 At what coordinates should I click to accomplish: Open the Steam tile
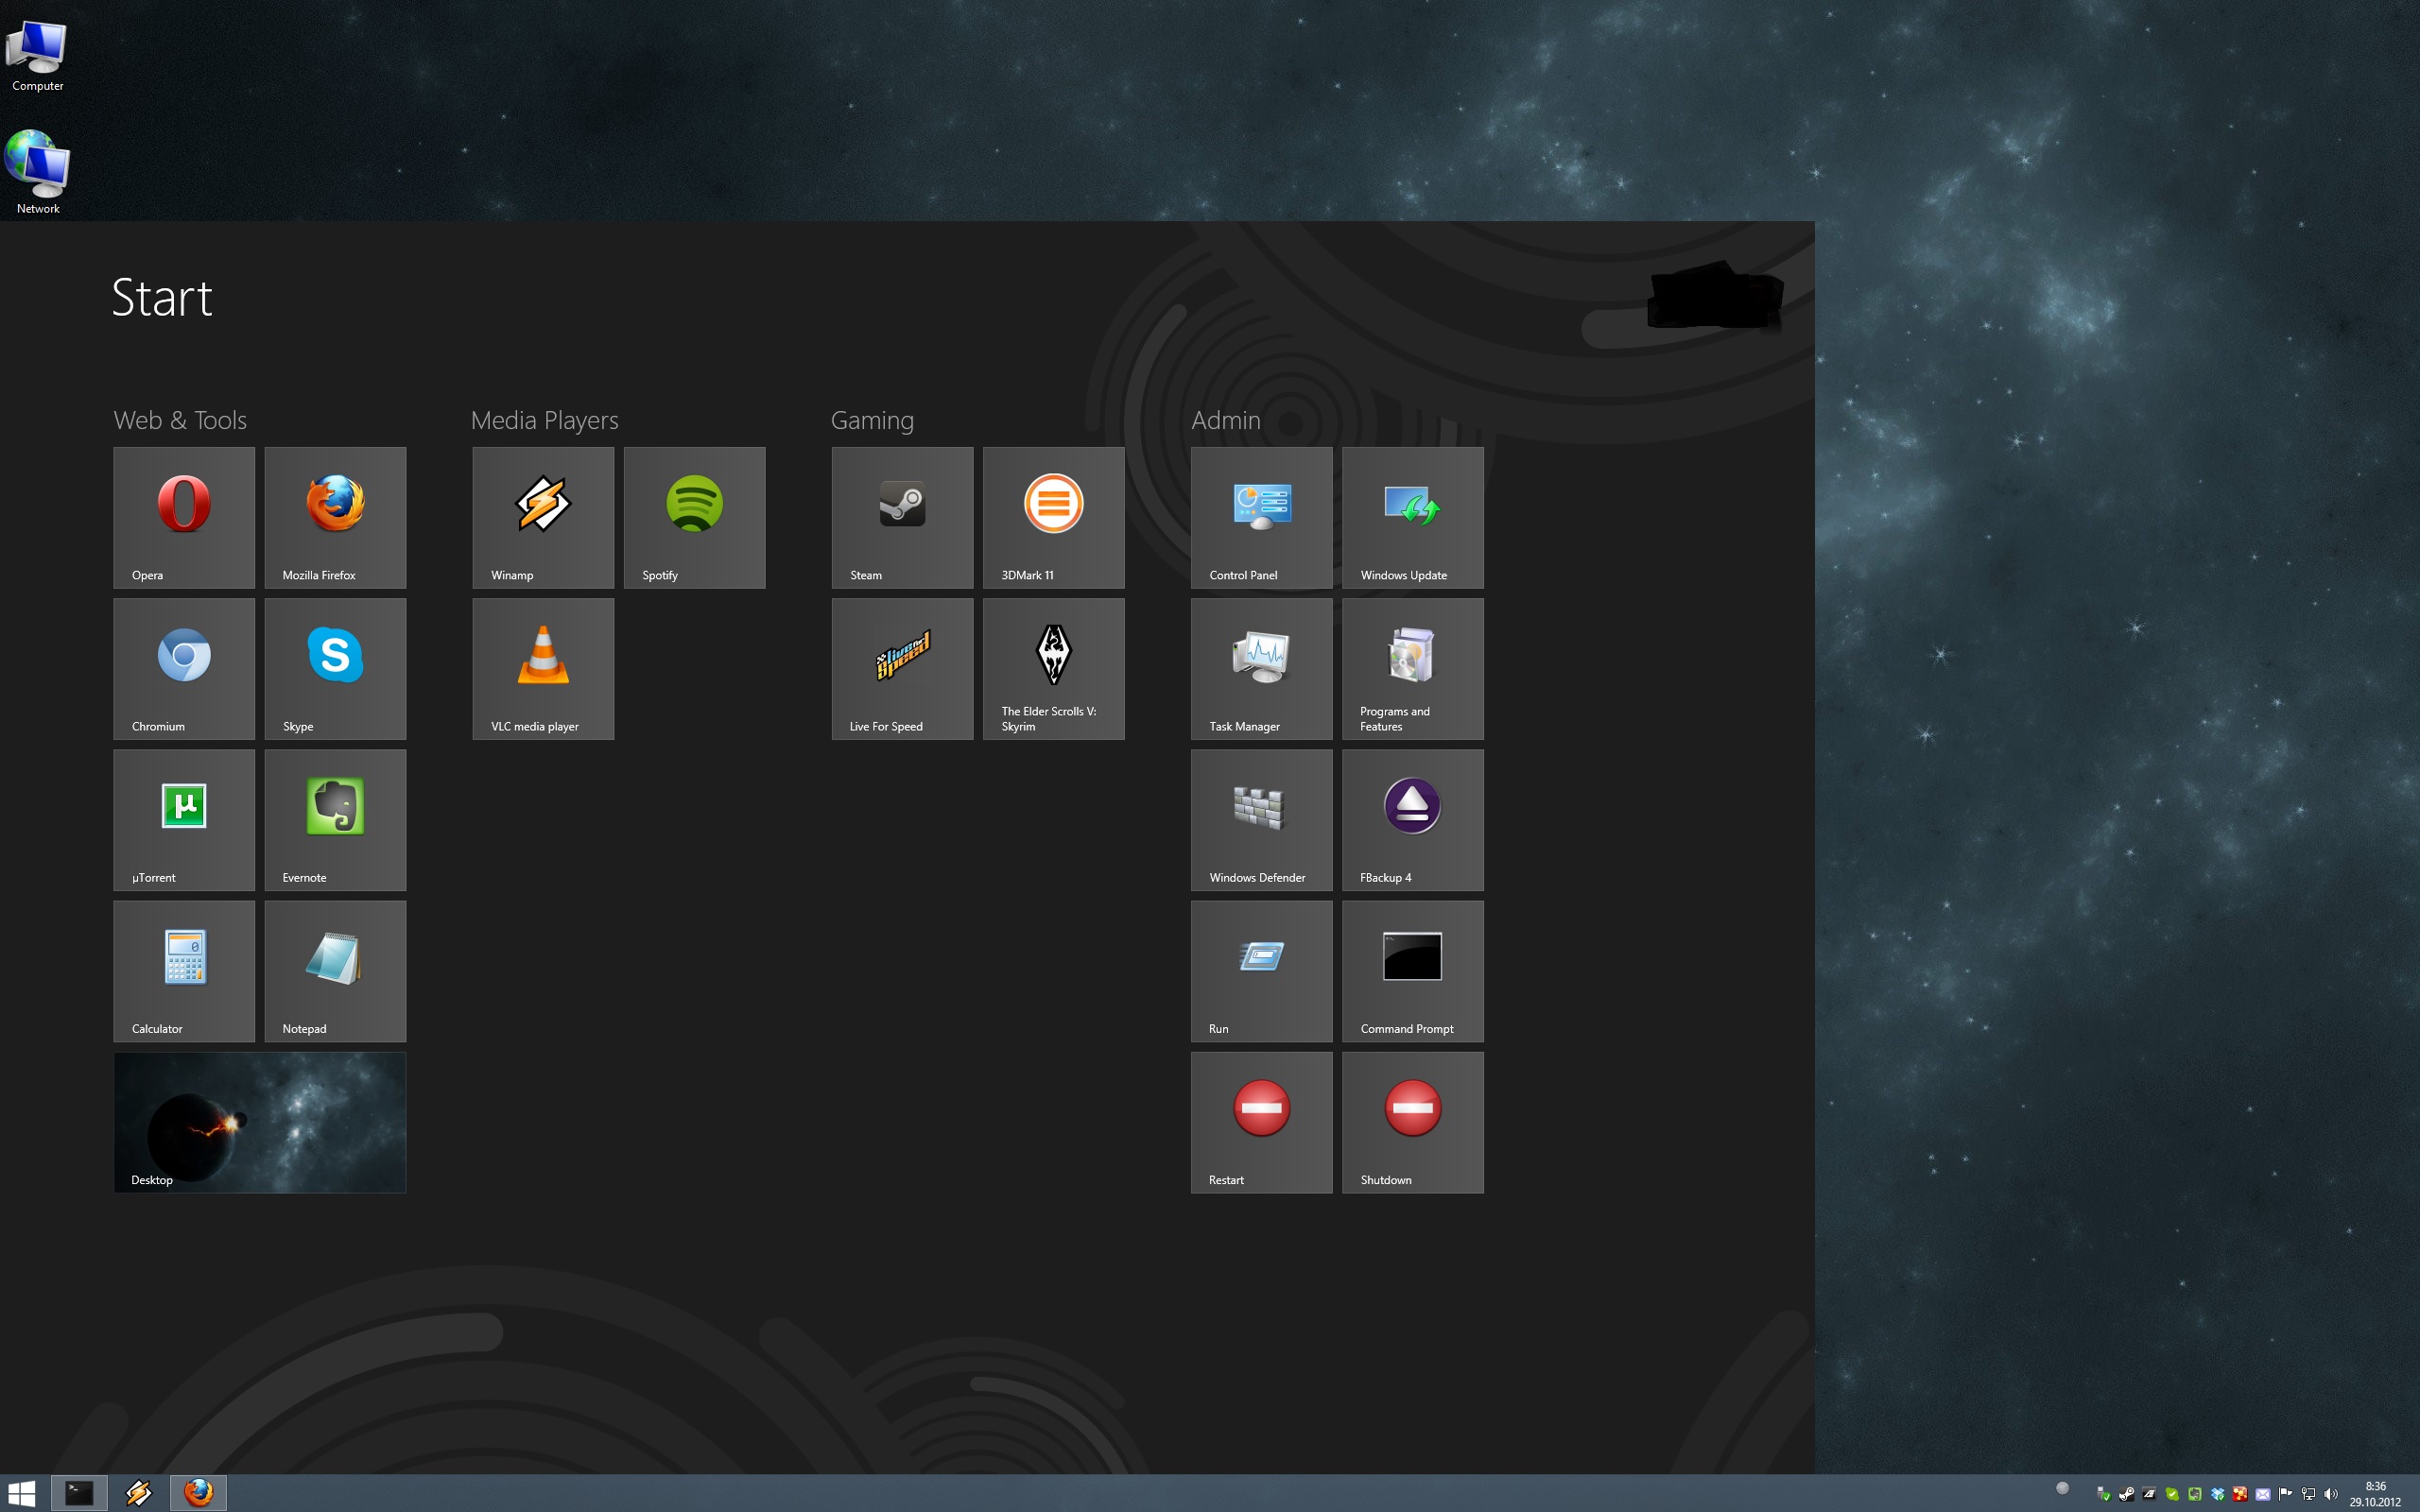[902, 517]
